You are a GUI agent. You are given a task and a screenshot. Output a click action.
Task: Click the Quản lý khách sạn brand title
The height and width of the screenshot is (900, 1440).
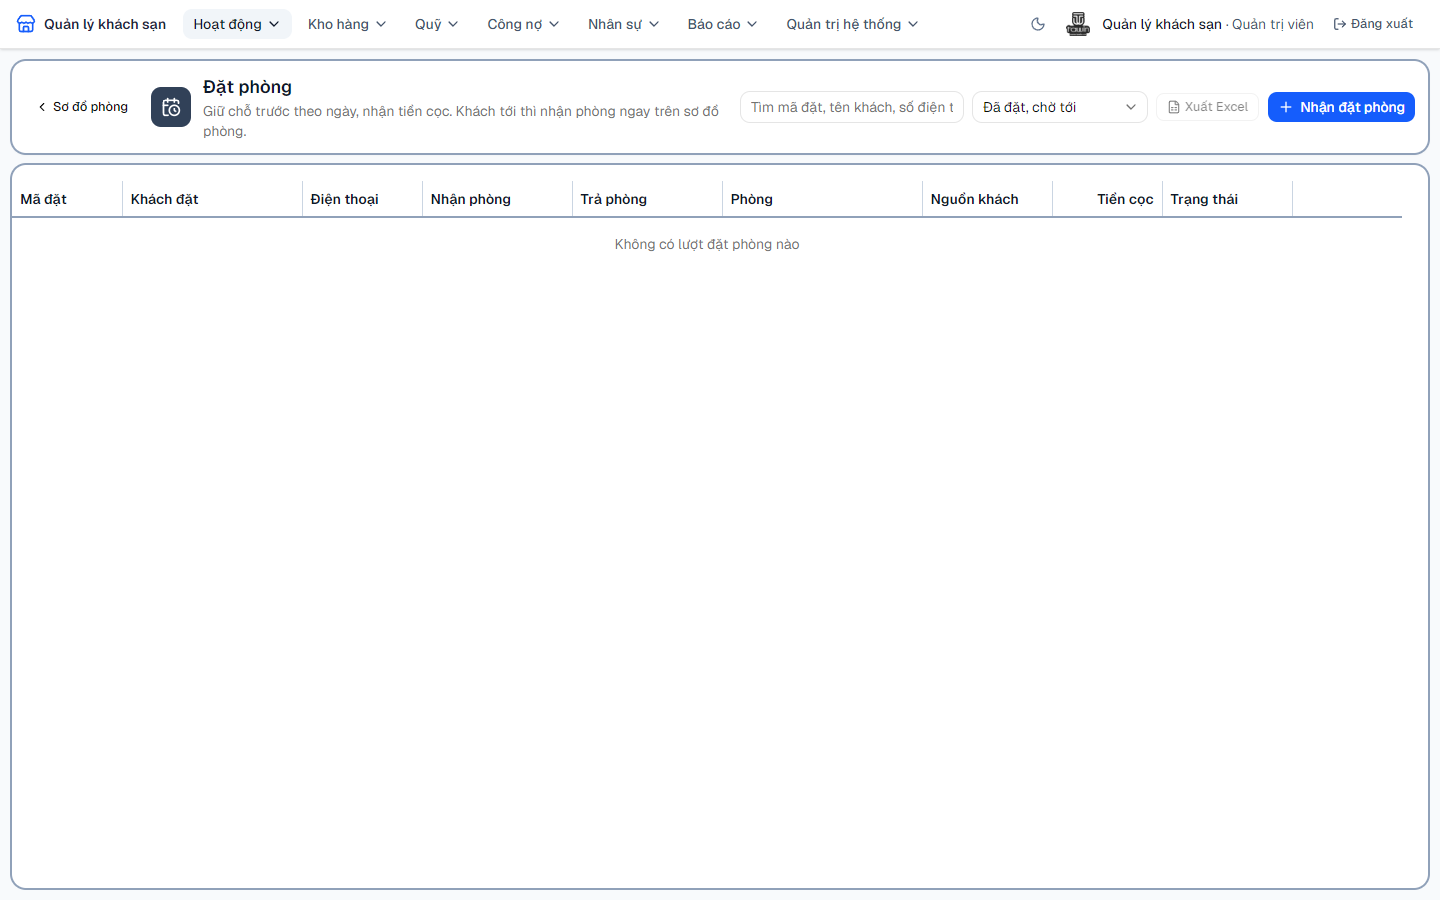point(105,24)
